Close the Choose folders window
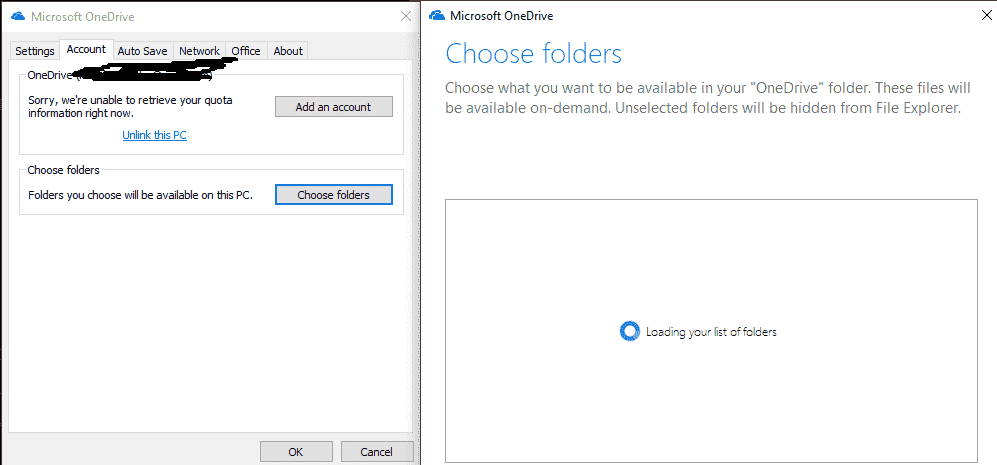 pyautogui.click(x=986, y=16)
